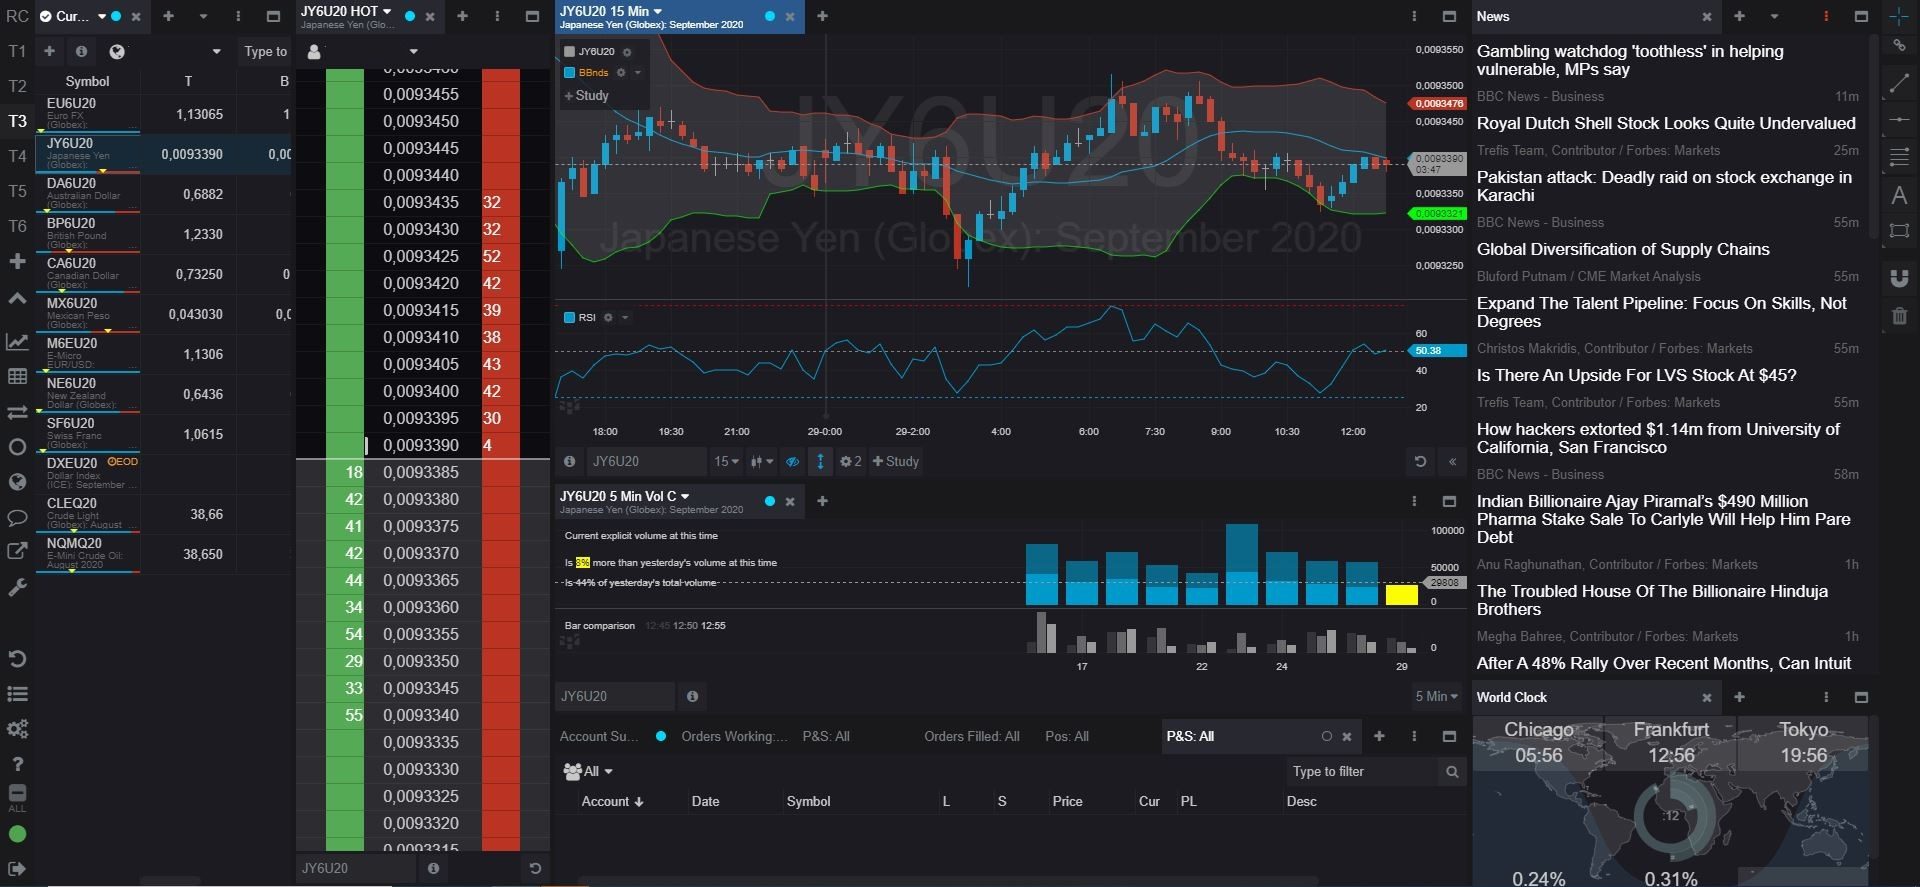This screenshot has width=1920, height=887.
Task: Click the + Study button in chart toolbar
Action: coord(895,462)
